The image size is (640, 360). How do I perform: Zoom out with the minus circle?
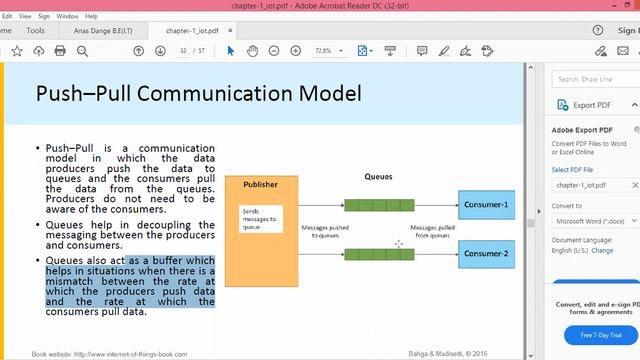coord(274,51)
